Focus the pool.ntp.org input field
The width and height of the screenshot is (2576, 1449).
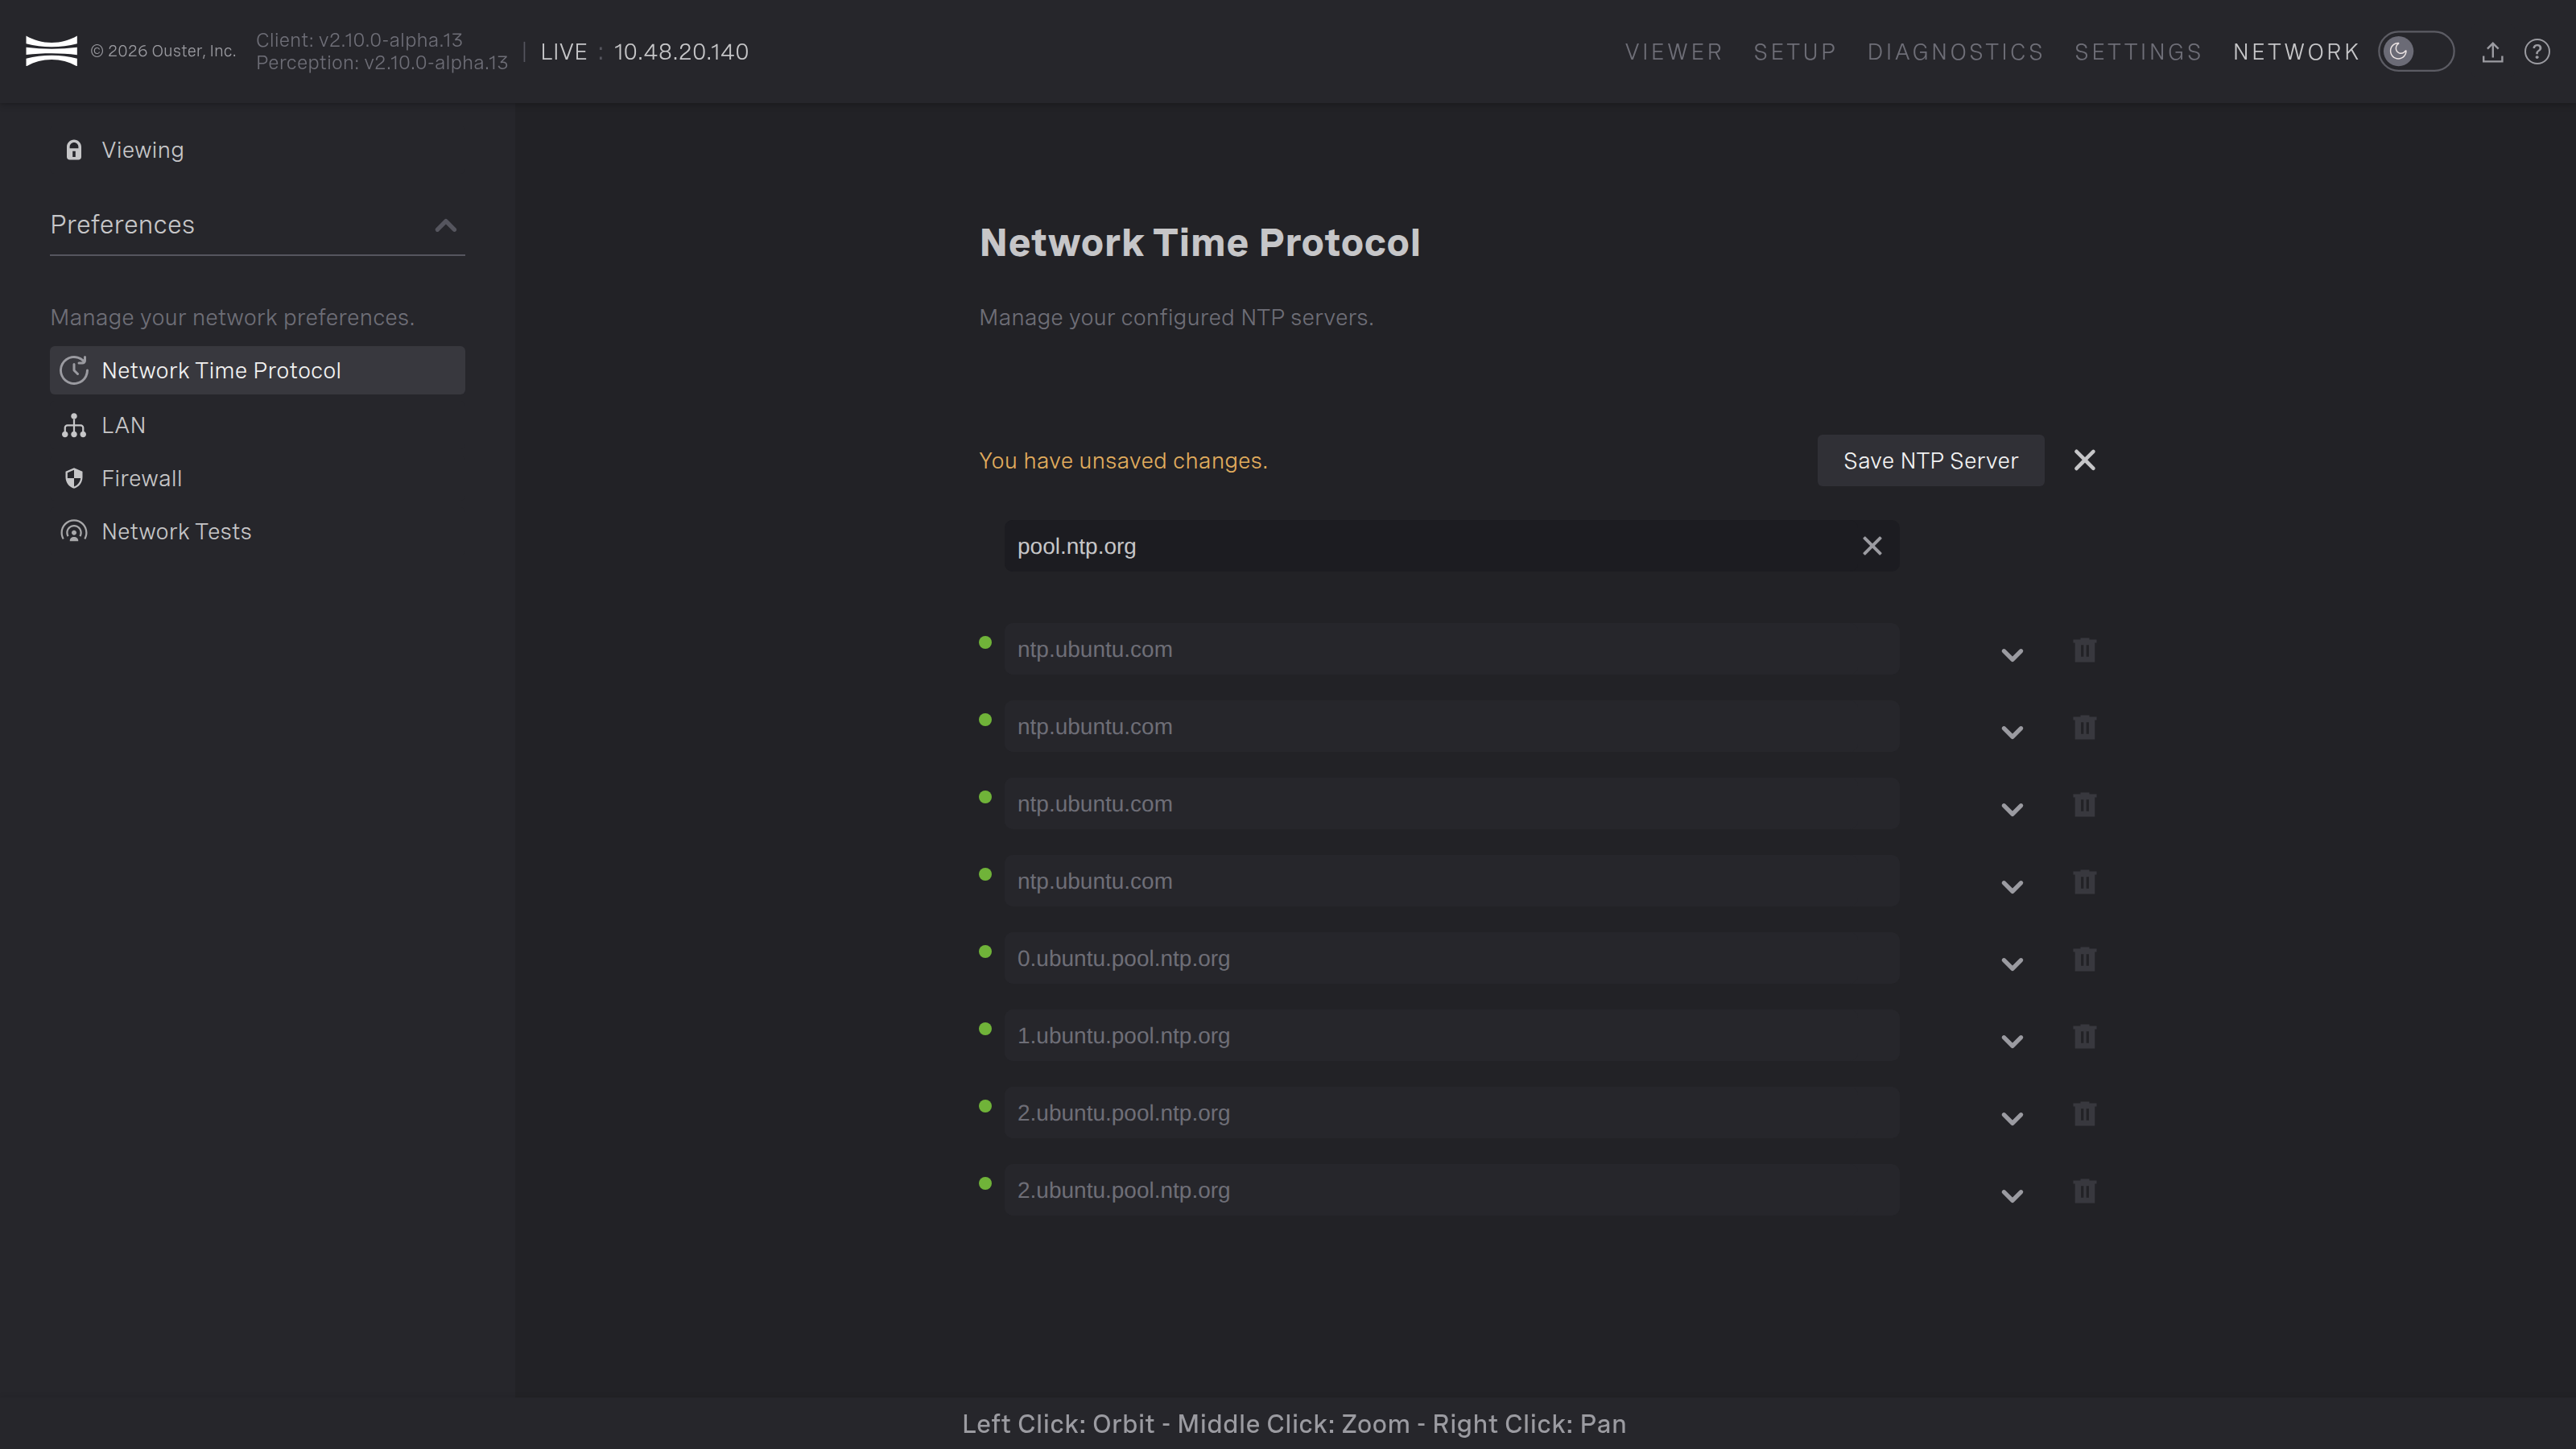[1451, 546]
